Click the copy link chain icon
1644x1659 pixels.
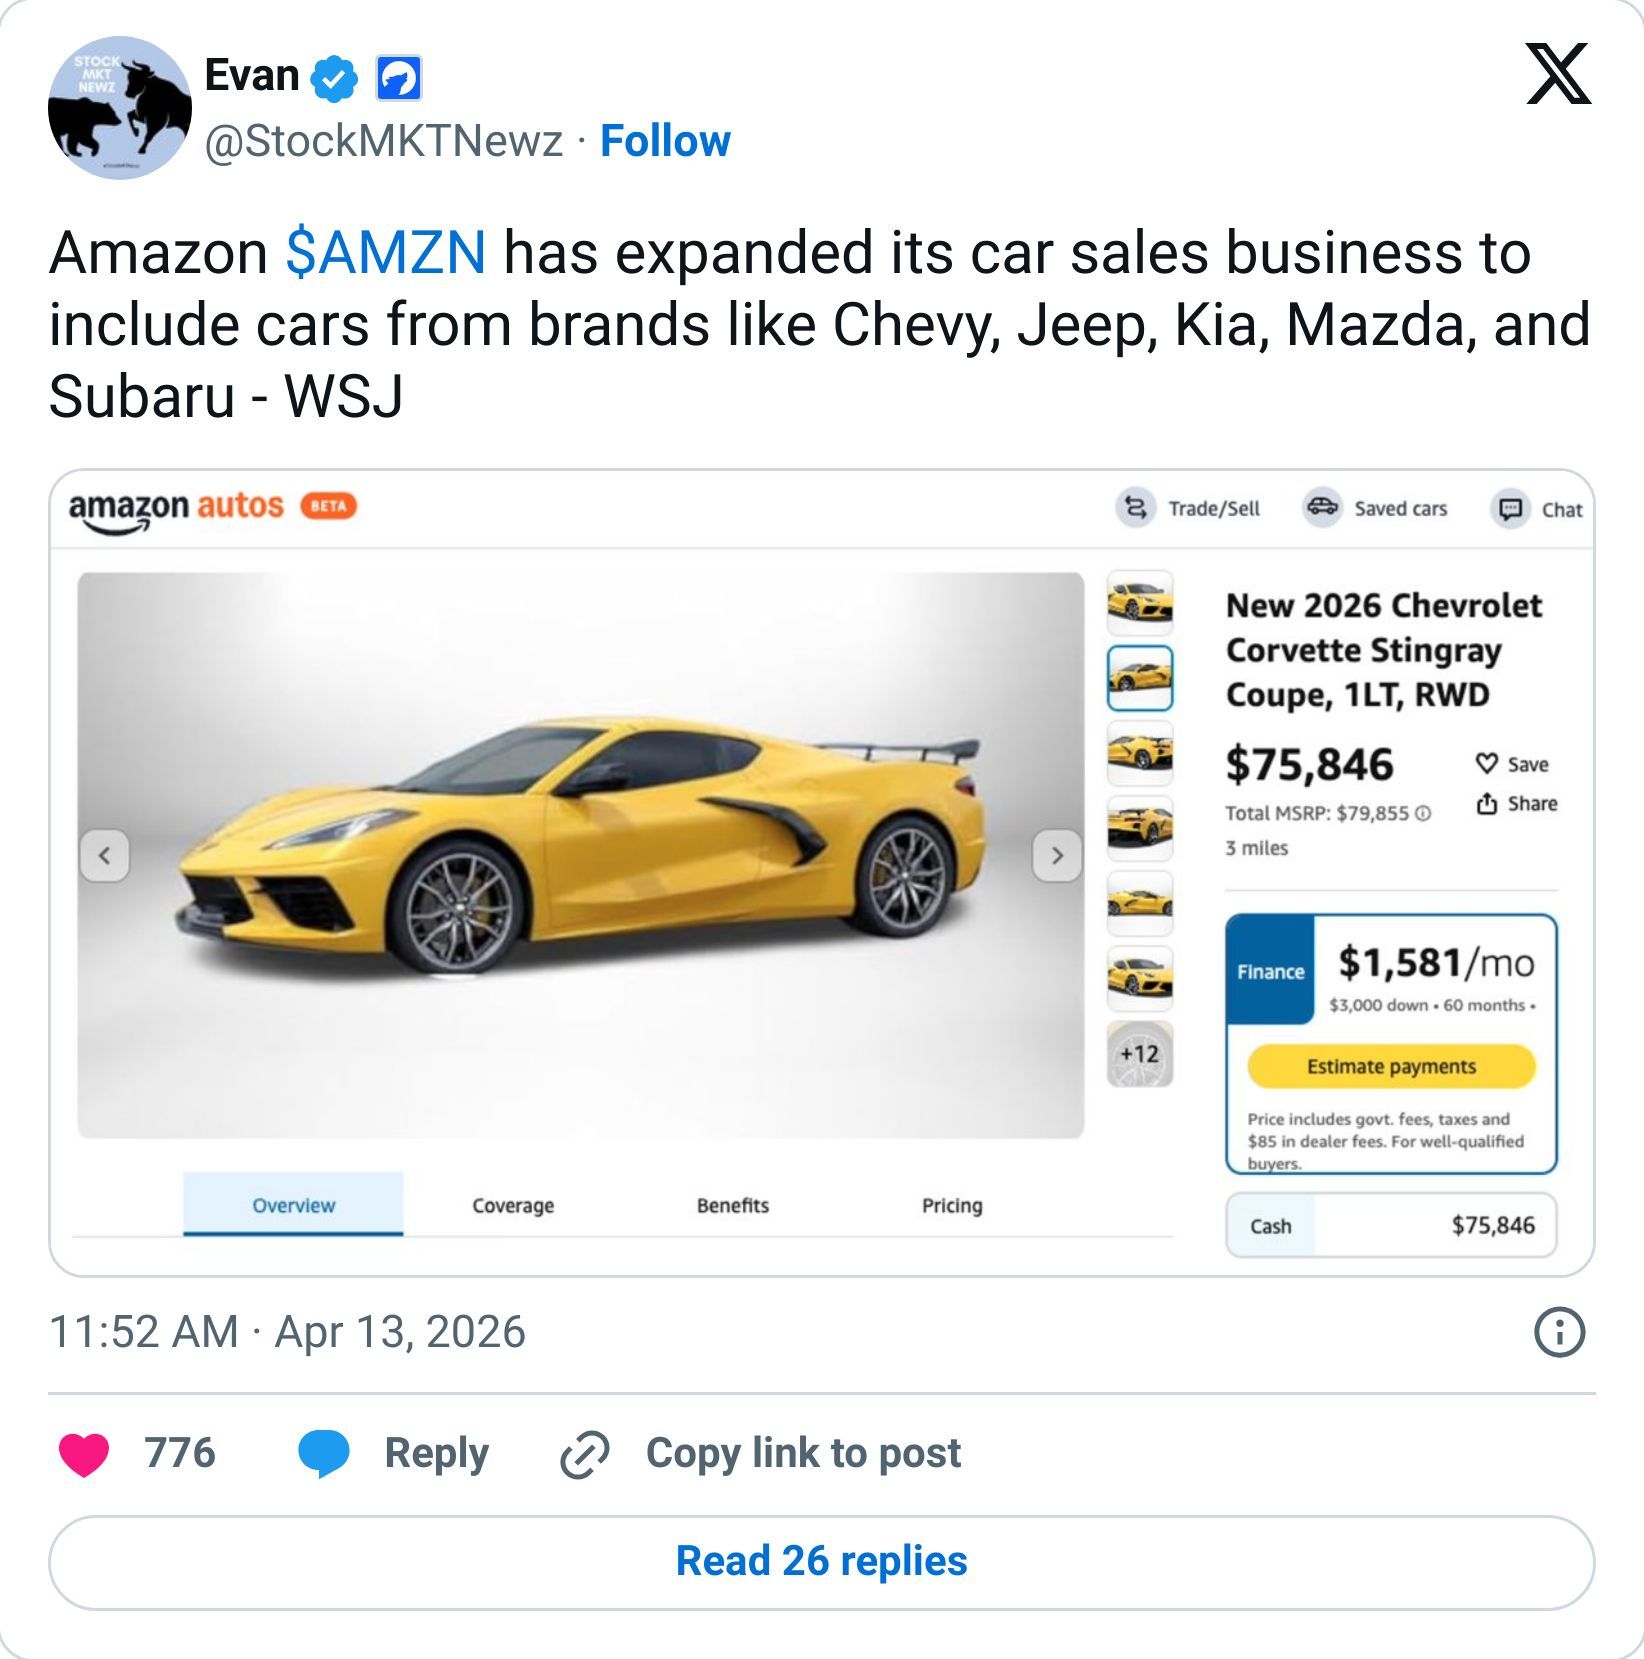click(x=584, y=1453)
